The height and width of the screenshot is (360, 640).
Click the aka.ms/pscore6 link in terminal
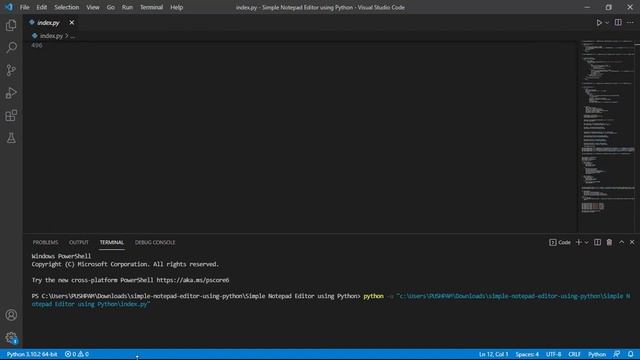click(193, 280)
